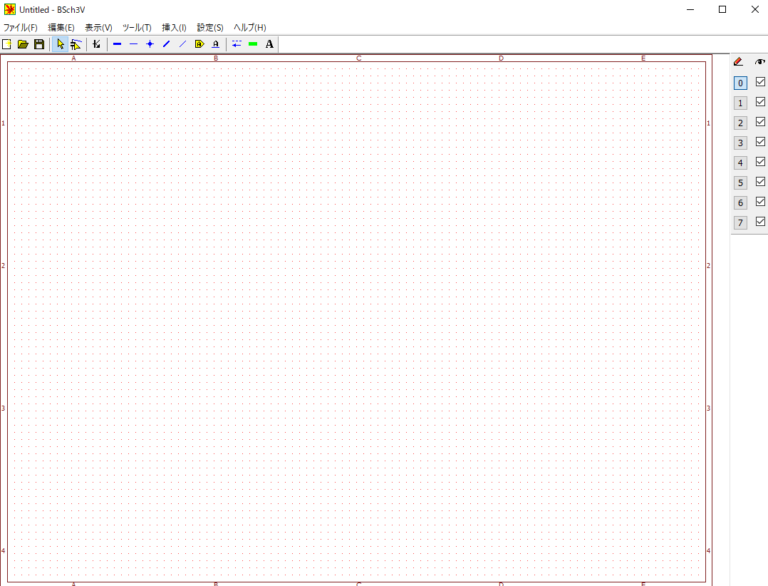
Task: Select the green marker line tool
Action: (253, 44)
